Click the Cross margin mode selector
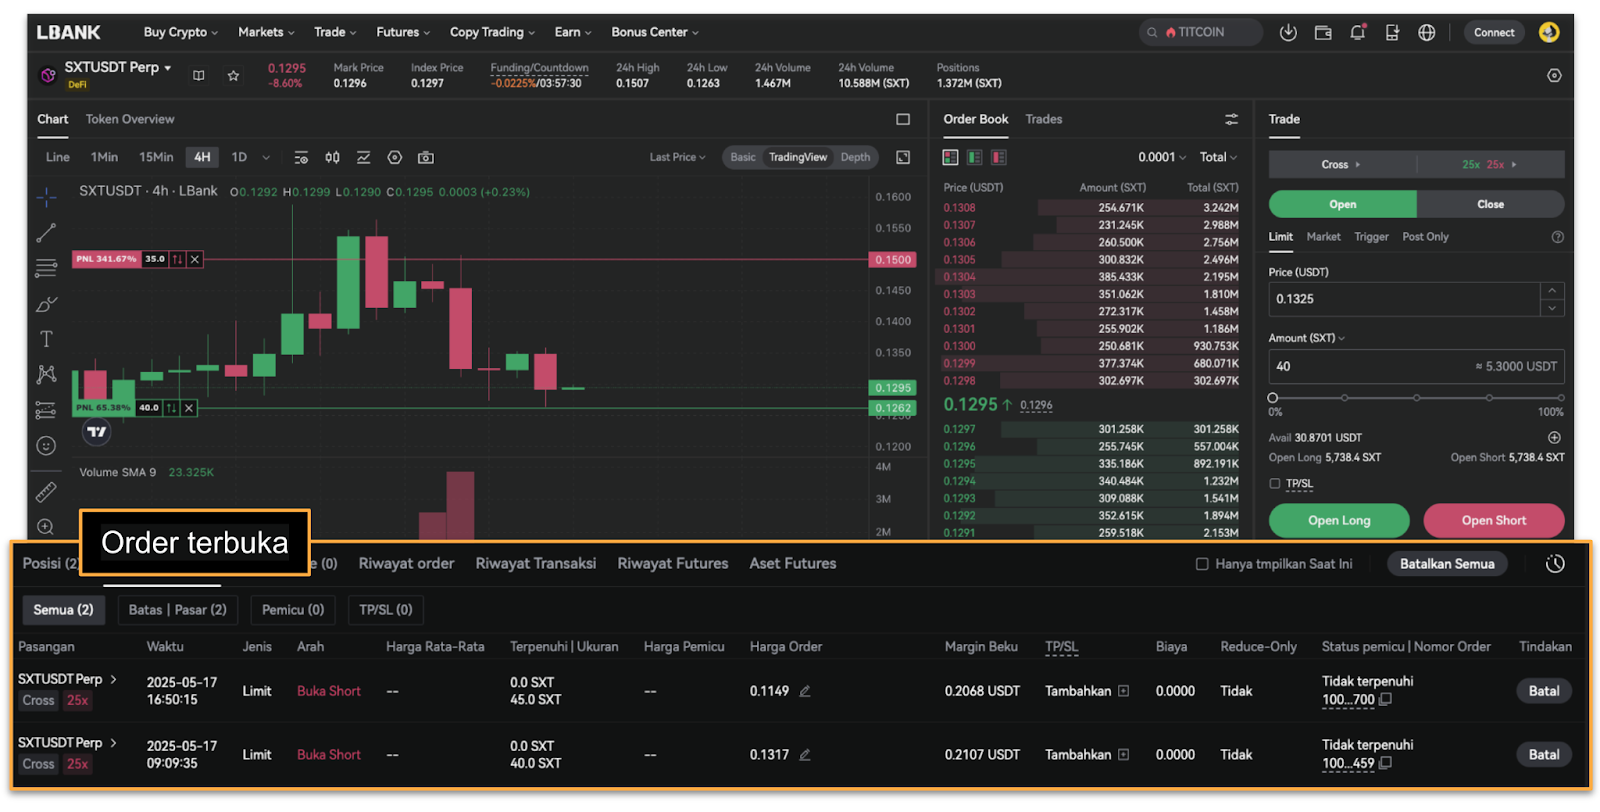Image resolution: width=1600 pixels, height=812 pixels. [x=1341, y=164]
